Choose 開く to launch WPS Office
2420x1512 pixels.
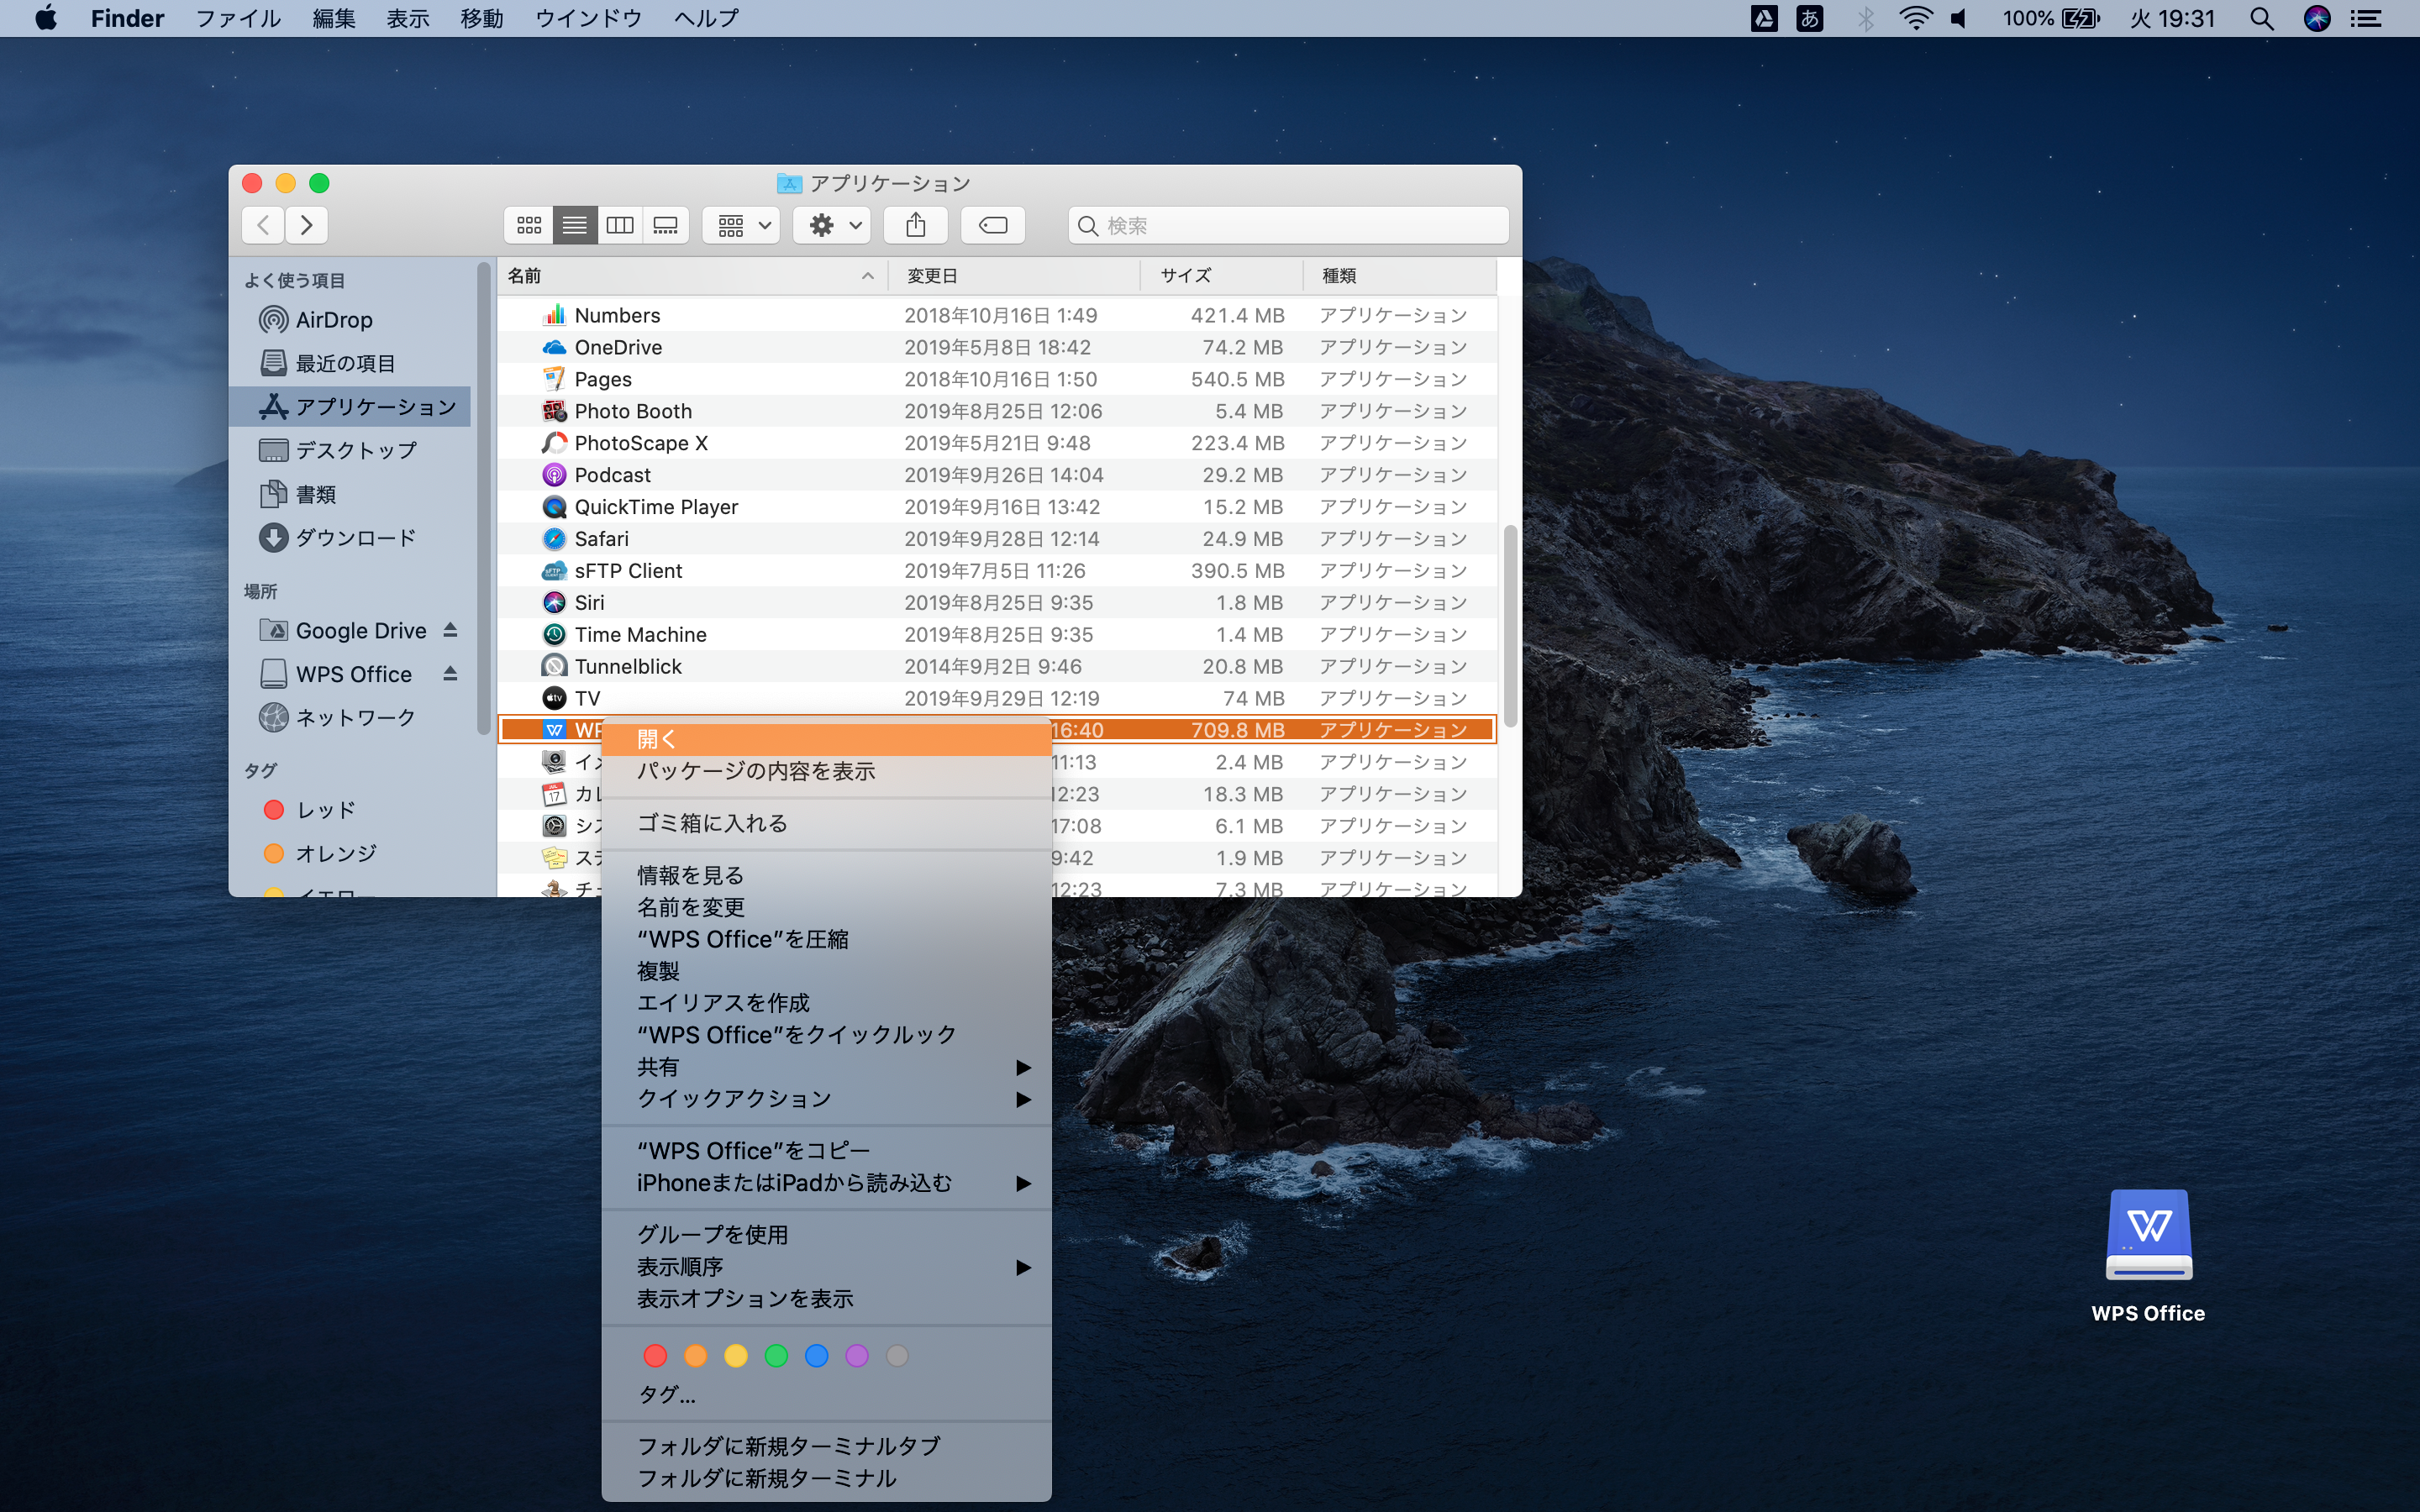click(657, 738)
